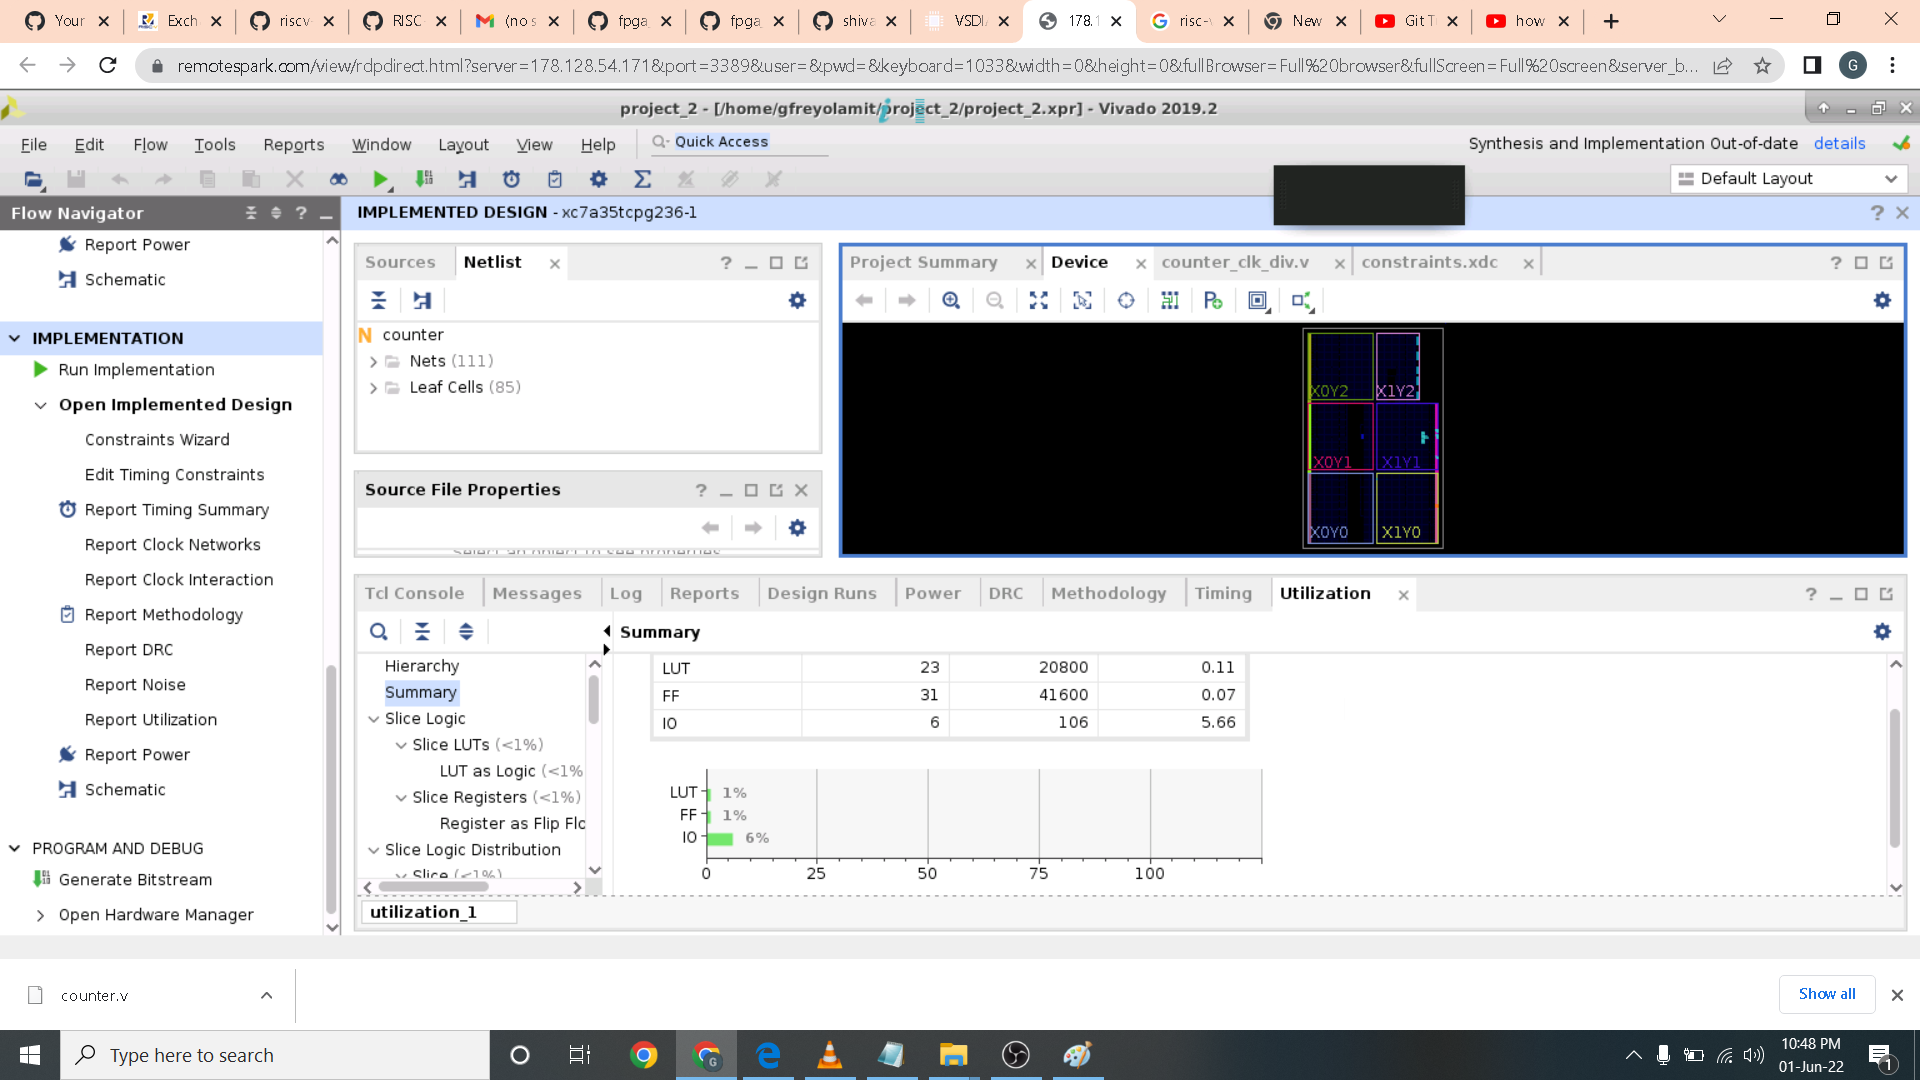Open the Reports menu
This screenshot has width=1920, height=1080.
click(x=293, y=145)
